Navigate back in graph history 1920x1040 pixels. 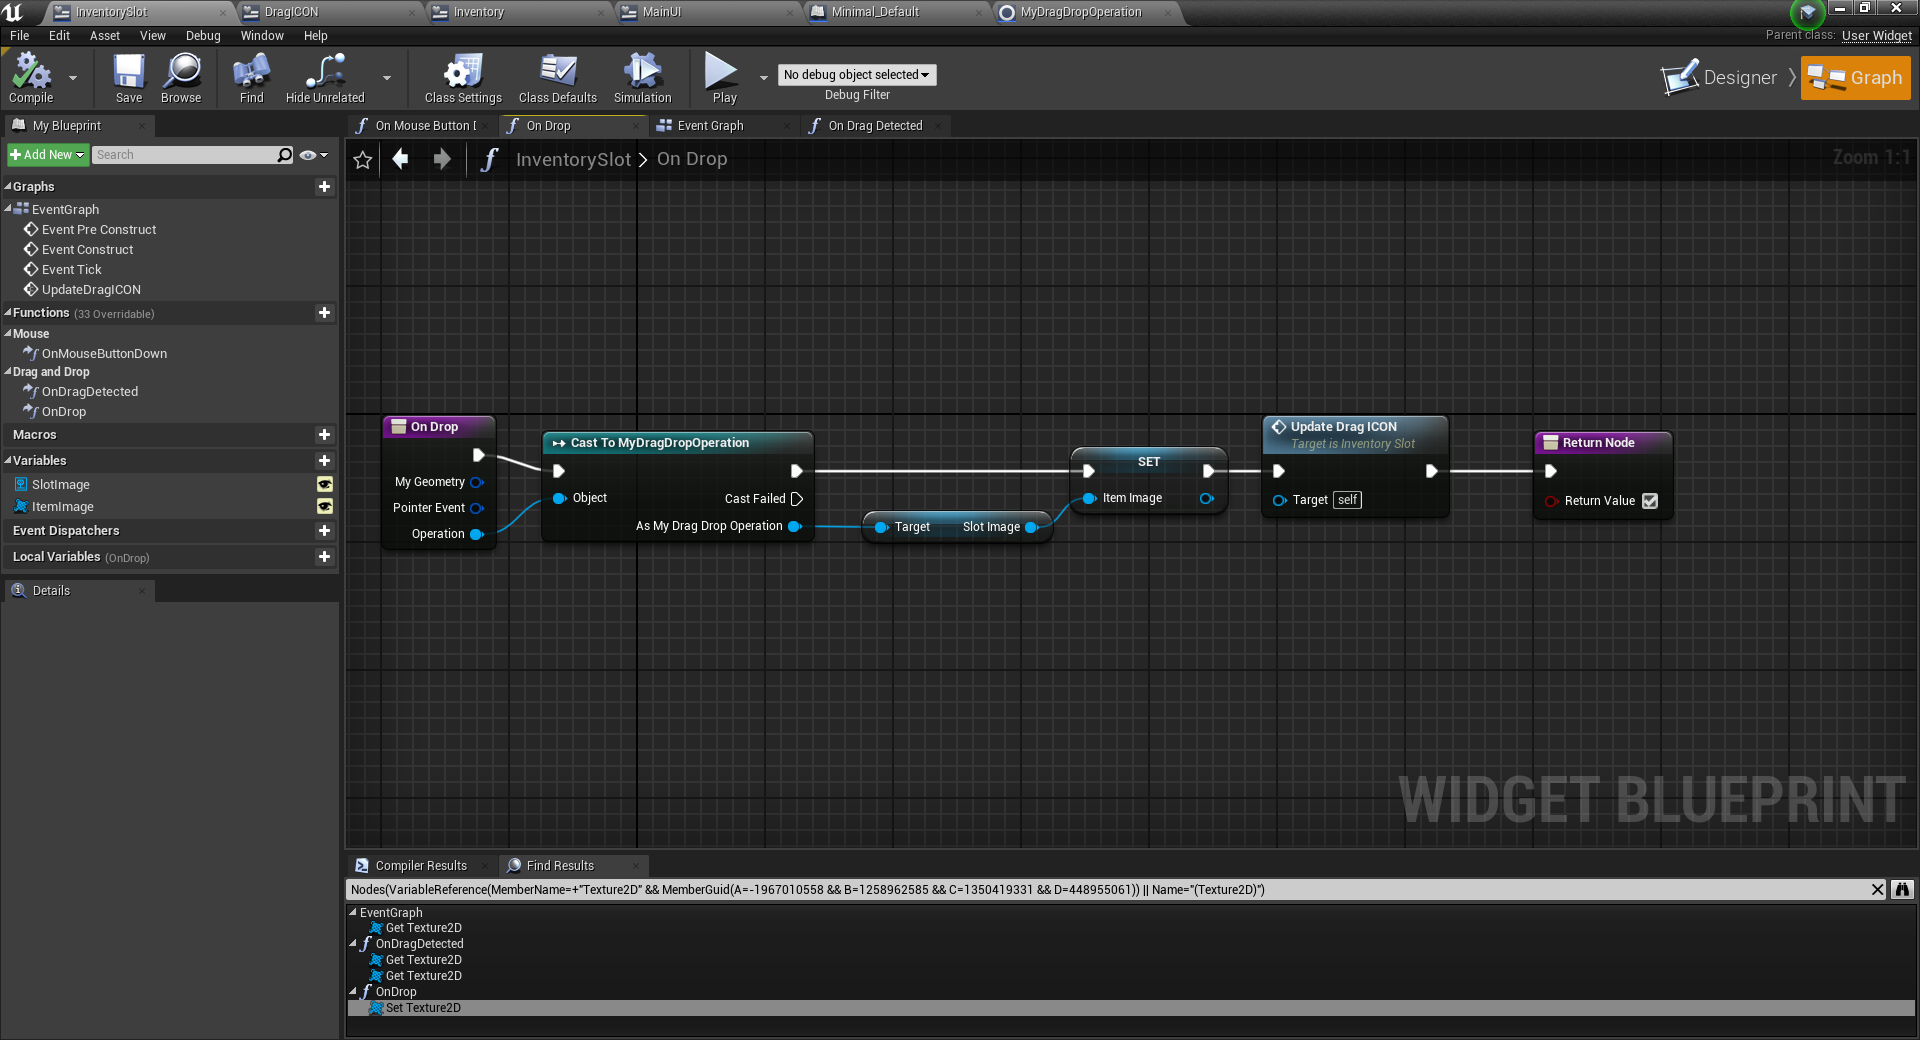coord(401,159)
